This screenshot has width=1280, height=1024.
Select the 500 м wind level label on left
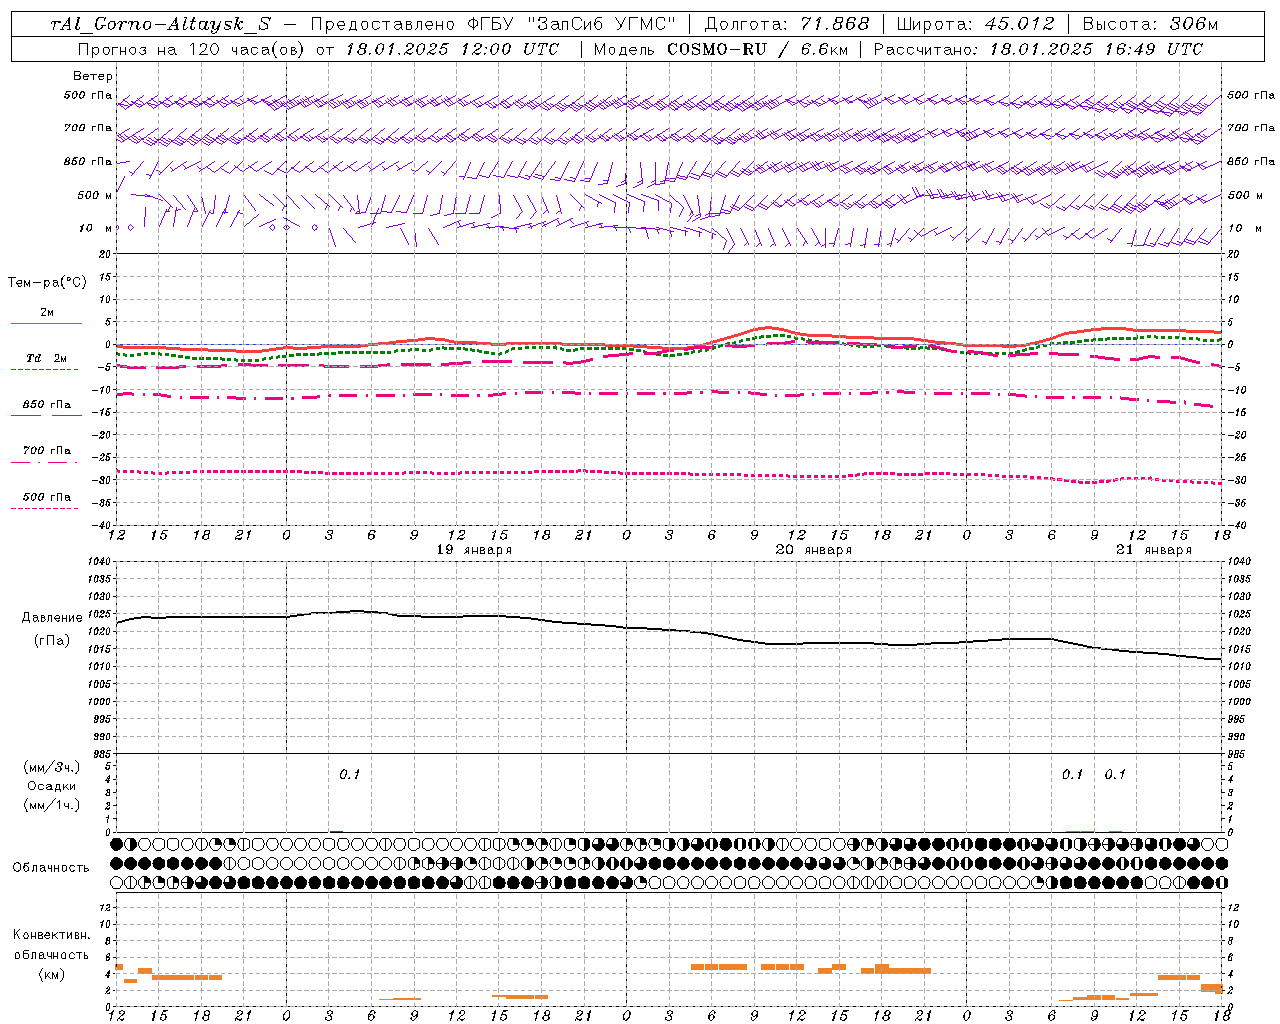tap(95, 195)
